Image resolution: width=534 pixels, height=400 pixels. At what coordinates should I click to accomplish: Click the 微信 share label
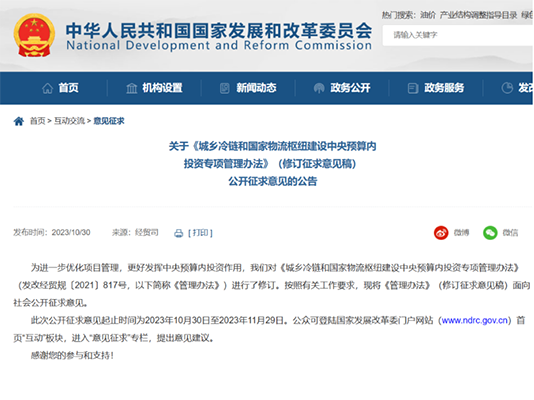coord(511,233)
